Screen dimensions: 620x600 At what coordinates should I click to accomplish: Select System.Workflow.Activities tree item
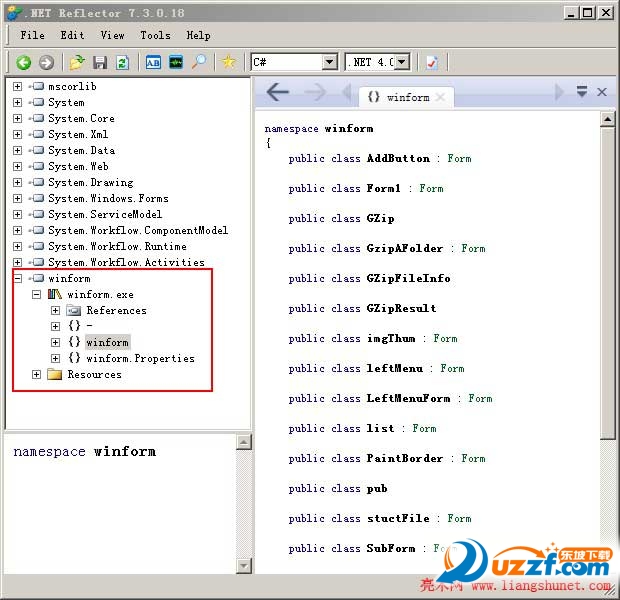126,262
